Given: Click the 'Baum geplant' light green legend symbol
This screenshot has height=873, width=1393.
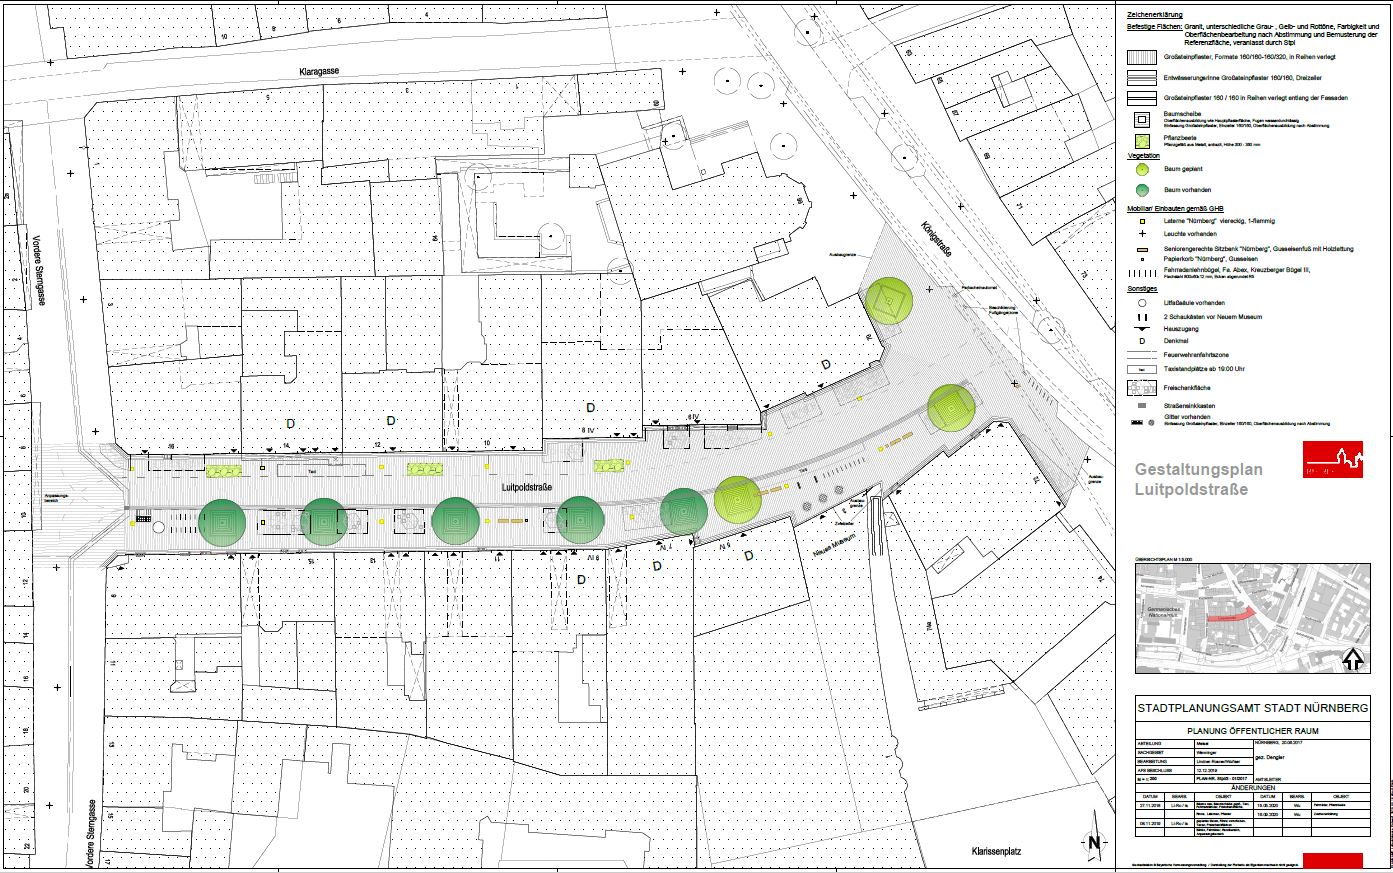Looking at the screenshot, I should coord(1141,171).
